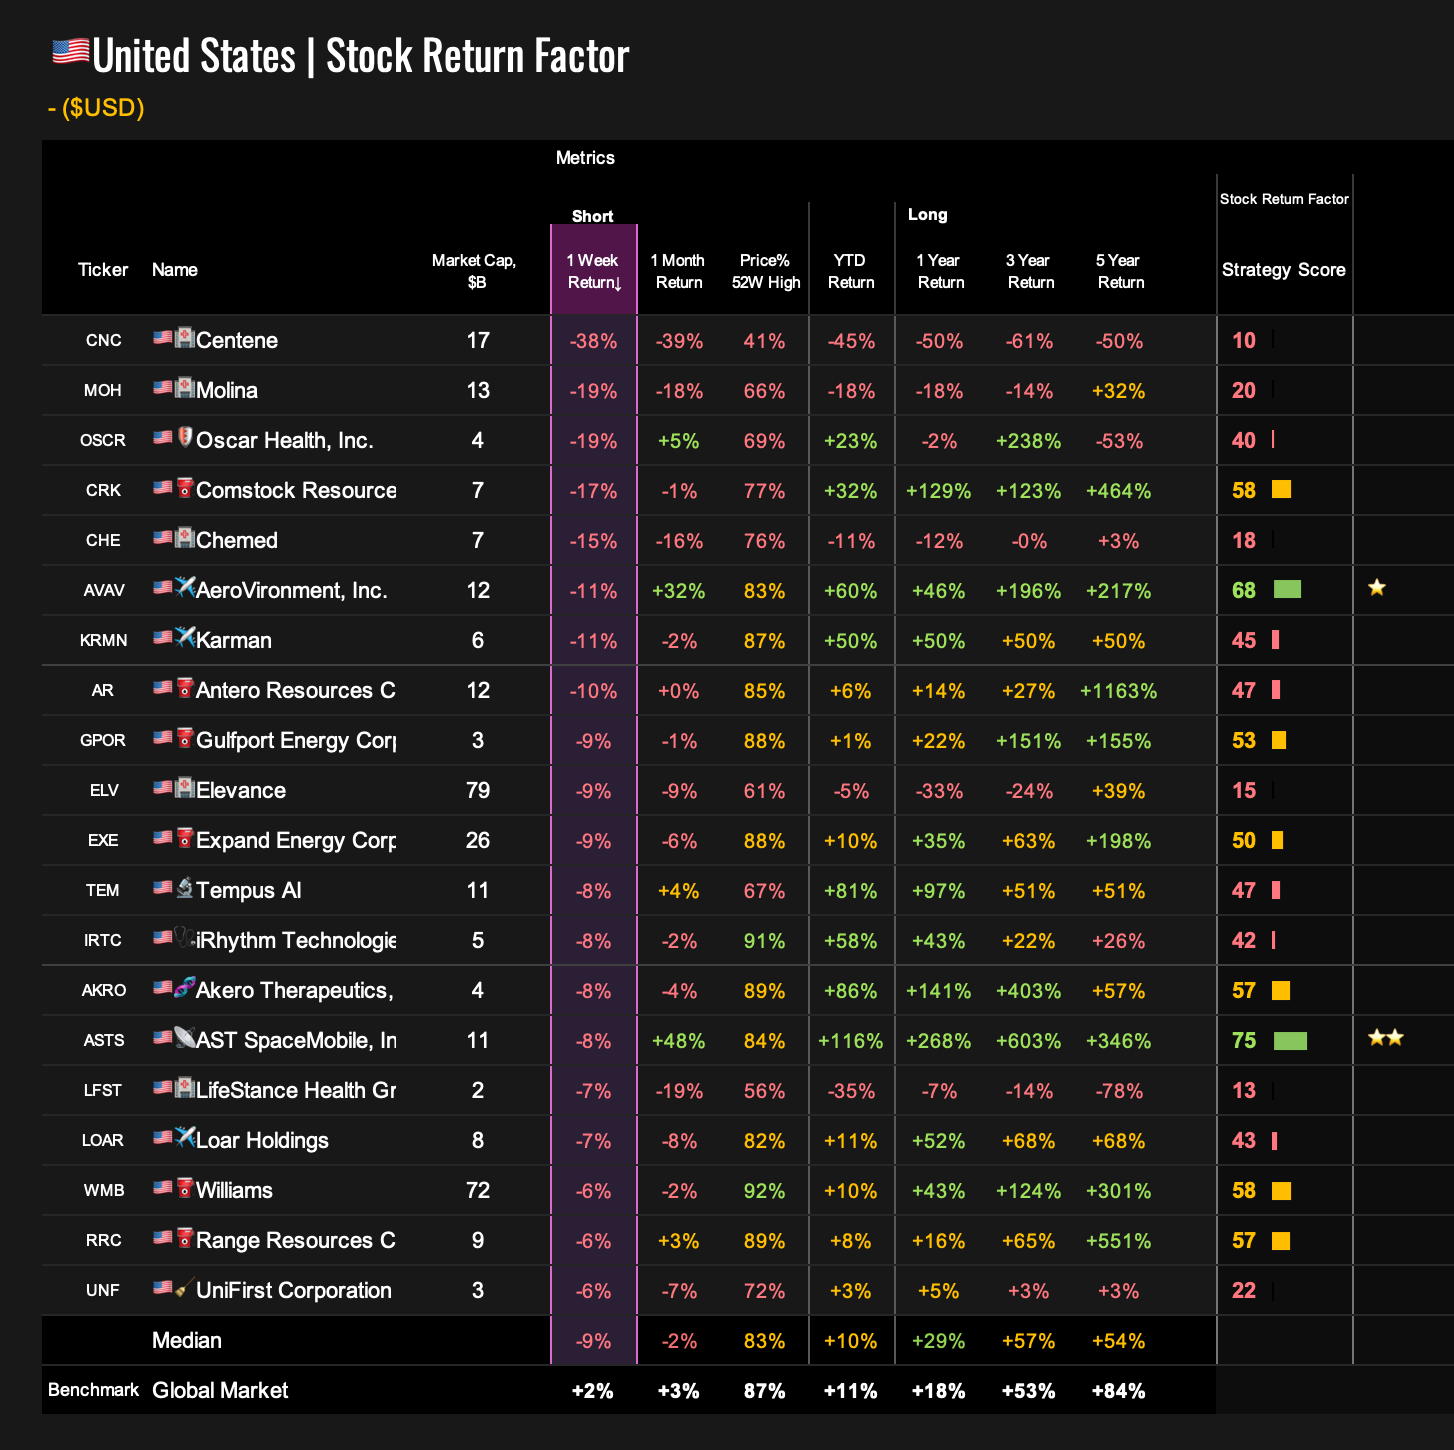Viewport: 1454px width, 1450px height.
Task: Click the Median +29% 1 Year Return value
Action: (939, 1341)
